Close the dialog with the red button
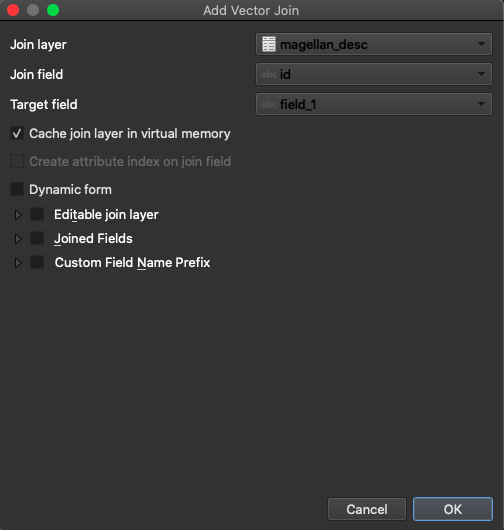Image resolution: width=504 pixels, height=530 pixels. pos(13,10)
